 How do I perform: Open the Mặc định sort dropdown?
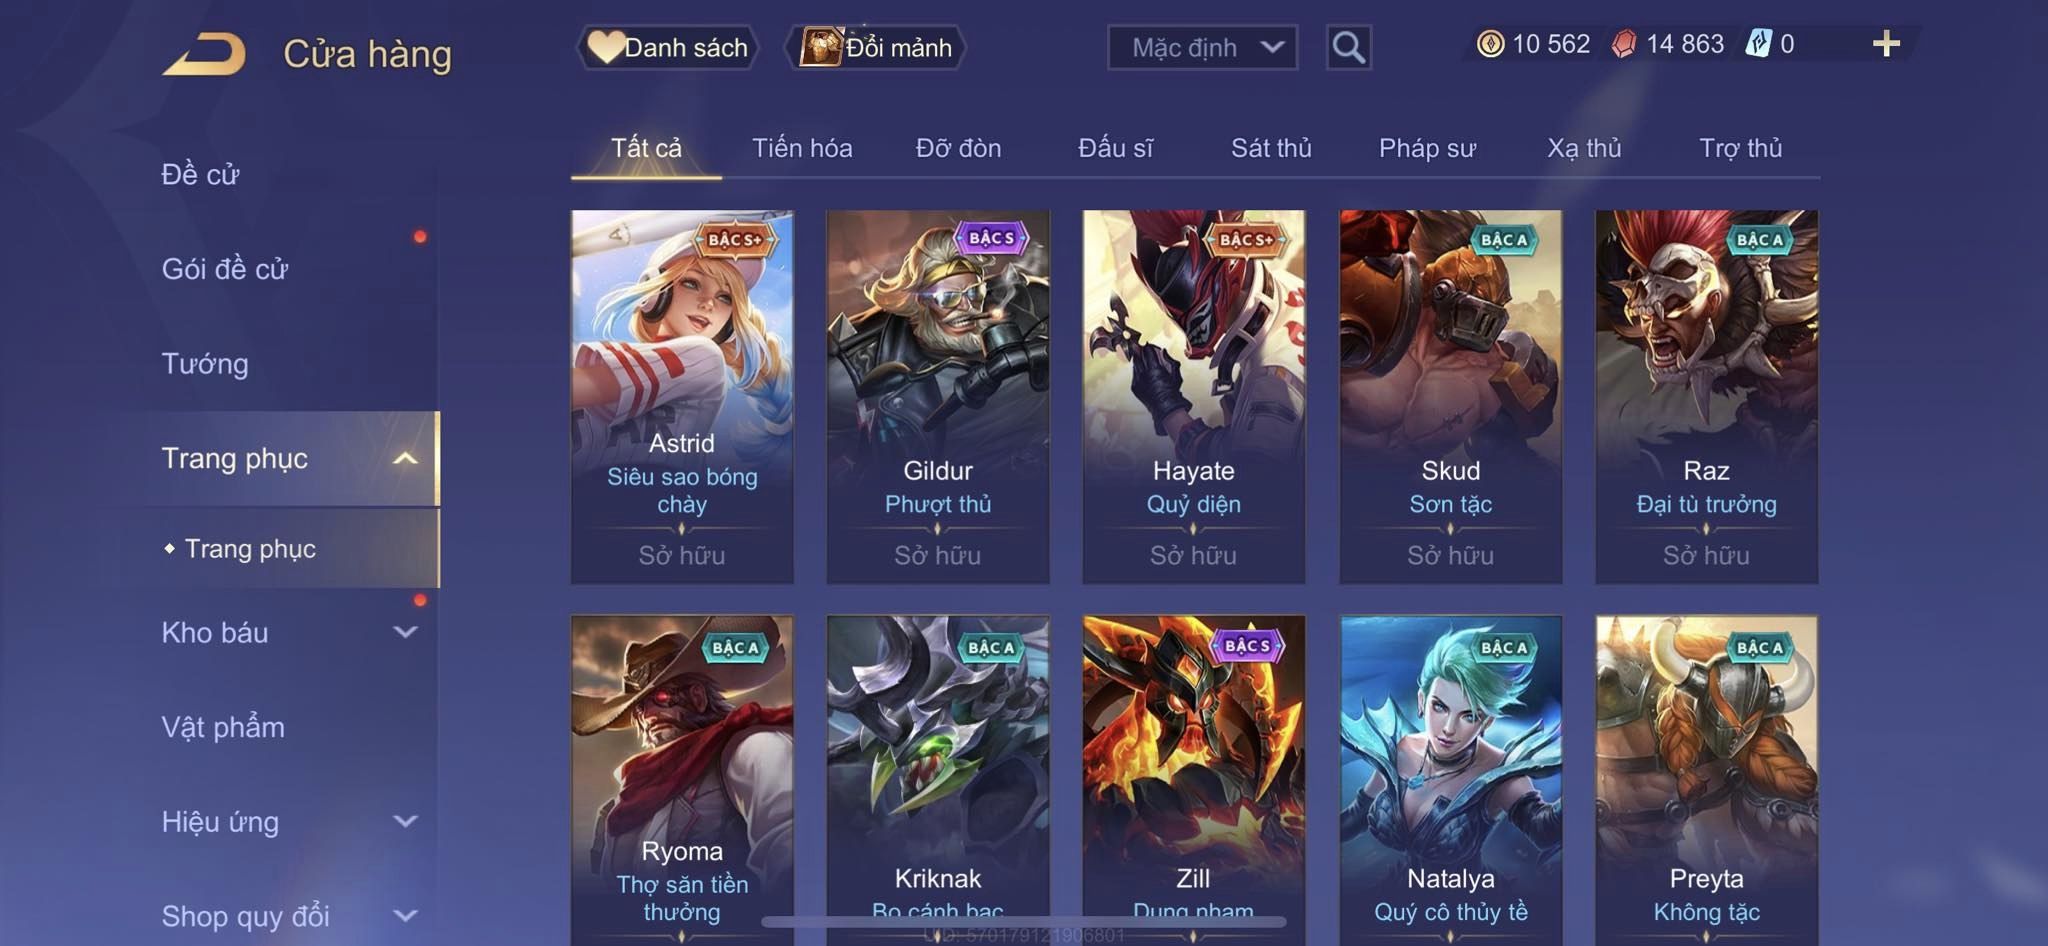tap(1202, 47)
